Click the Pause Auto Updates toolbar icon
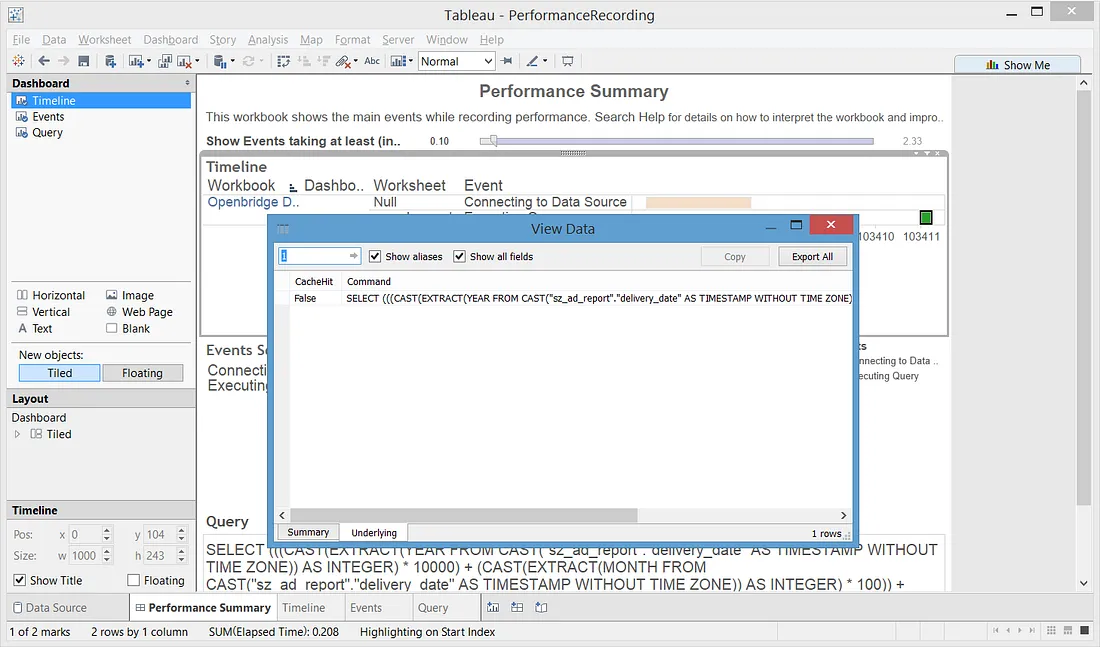Viewport: 1100px width, 647px height. (x=220, y=62)
